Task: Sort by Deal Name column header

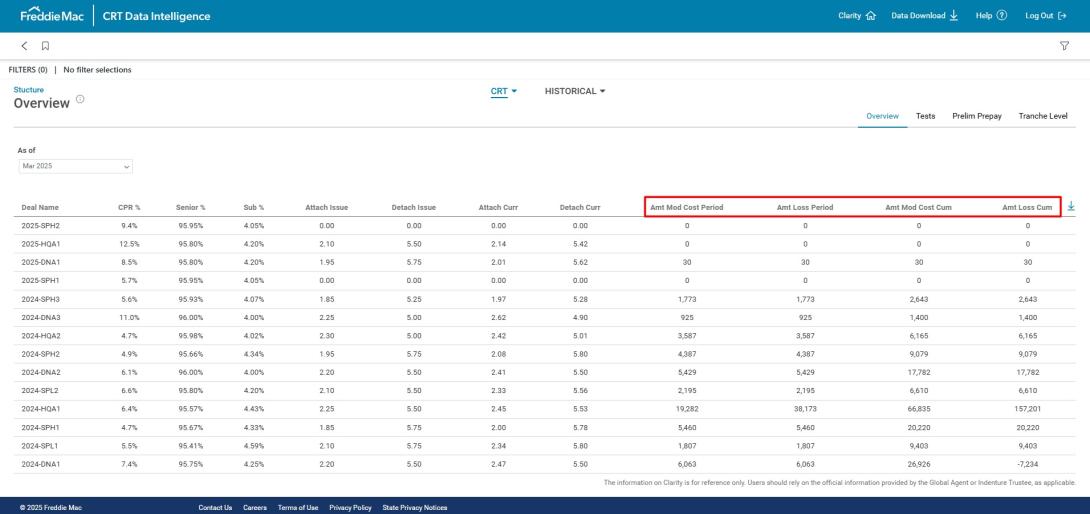Action: [40, 207]
